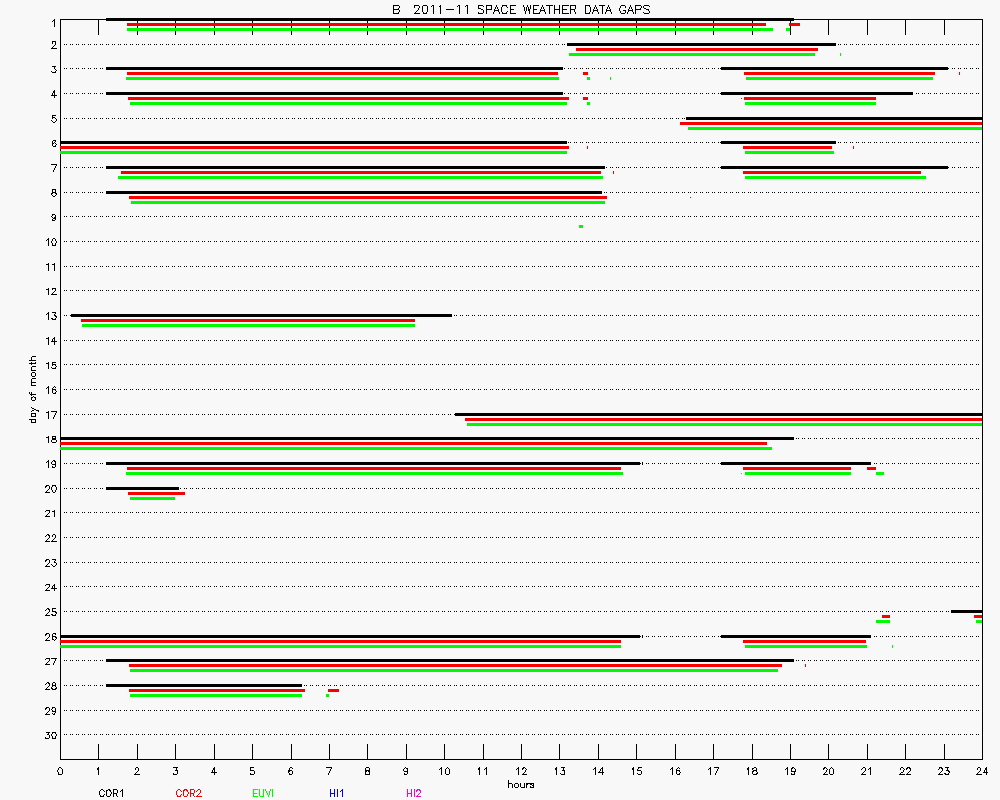Click the chart title 'Space Weather Data Gaps'

pyautogui.click(x=520, y=9)
